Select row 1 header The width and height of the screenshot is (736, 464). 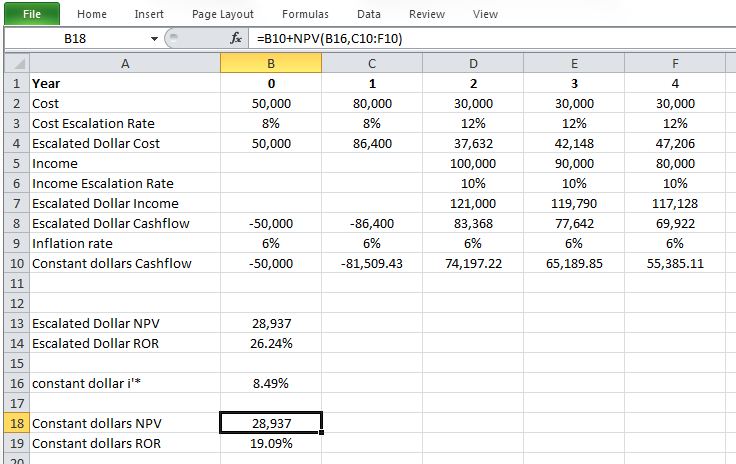click(x=17, y=84)
